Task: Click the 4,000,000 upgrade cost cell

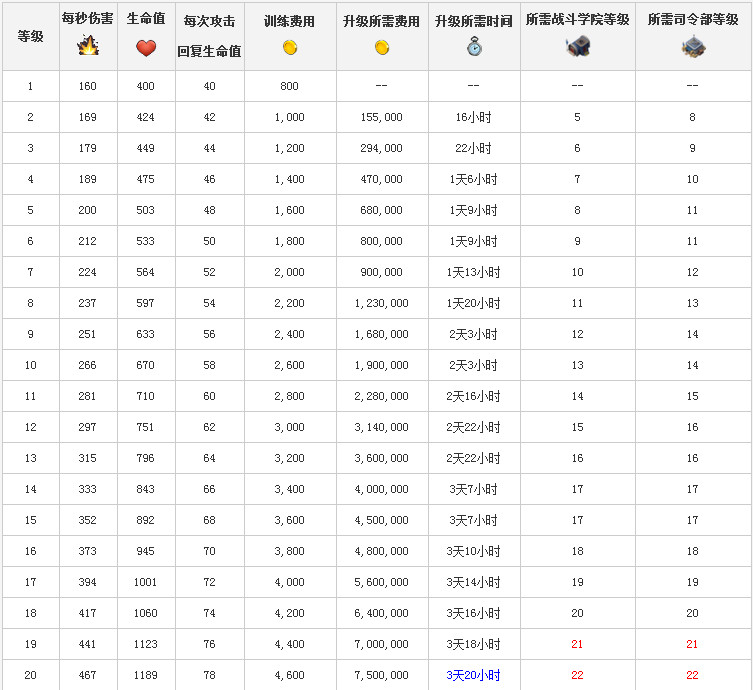Action: coord(382,489)
